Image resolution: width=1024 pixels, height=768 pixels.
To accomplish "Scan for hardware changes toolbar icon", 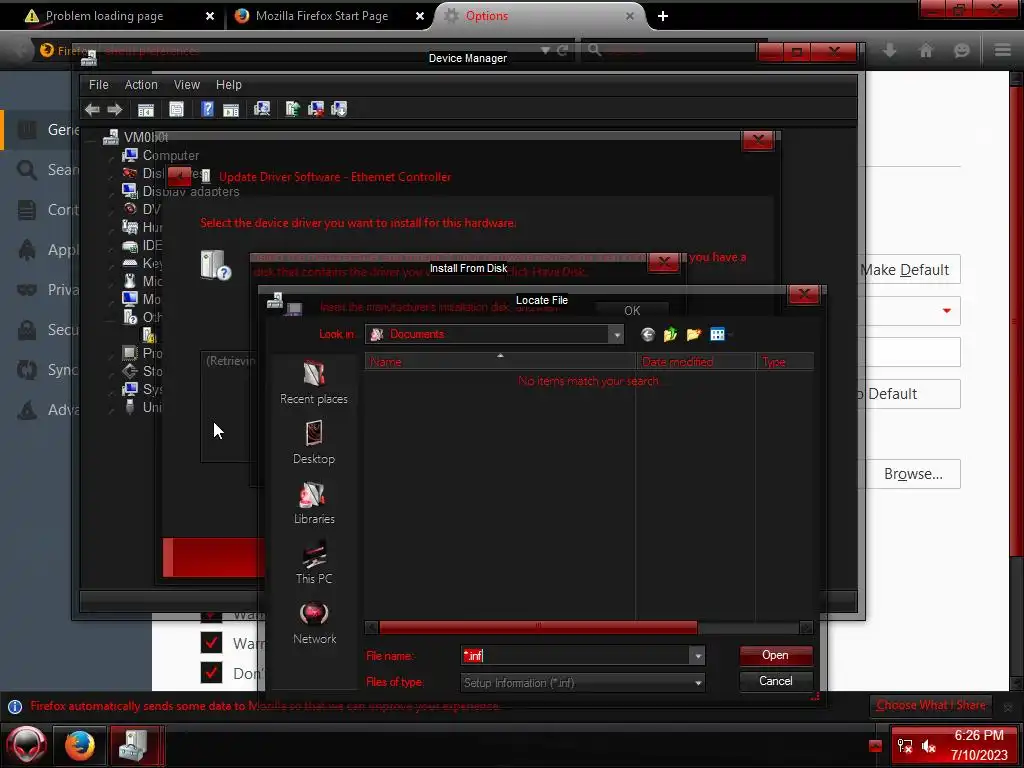I will coord(262,109).
